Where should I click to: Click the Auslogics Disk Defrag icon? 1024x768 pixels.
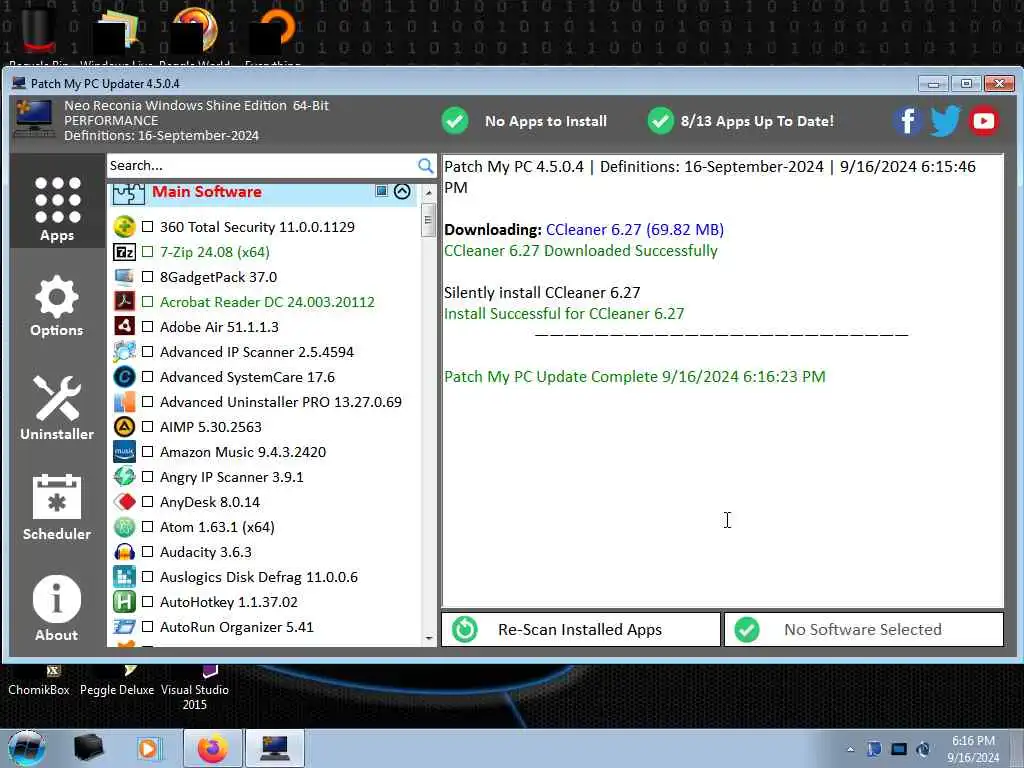[x=124, y=577]
